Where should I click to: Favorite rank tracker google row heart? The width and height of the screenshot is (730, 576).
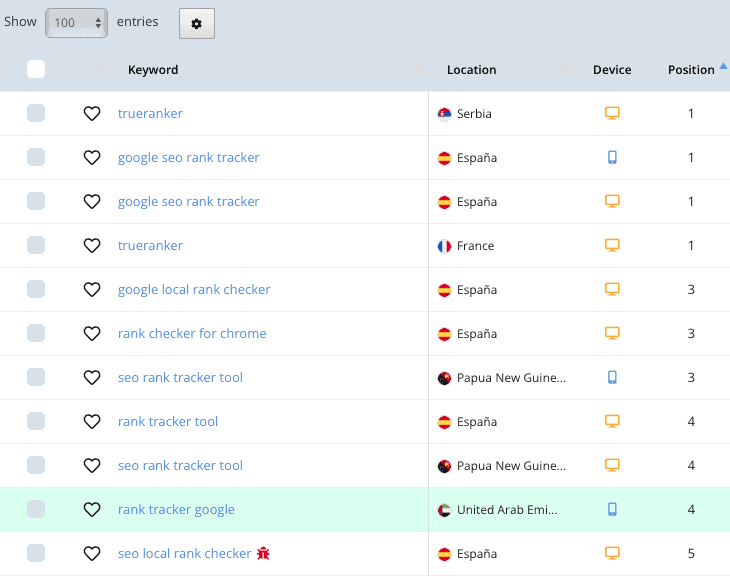pos(92,509)
